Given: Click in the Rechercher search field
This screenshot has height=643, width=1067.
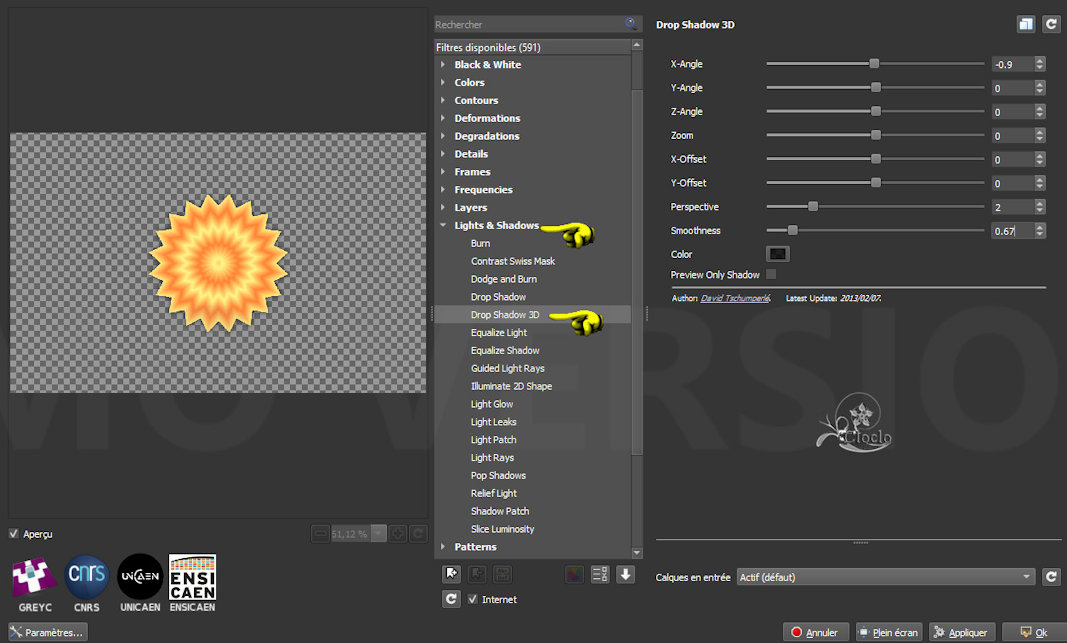Looking at the screenshot, I should pyautogui.click(x=530, y=24).
